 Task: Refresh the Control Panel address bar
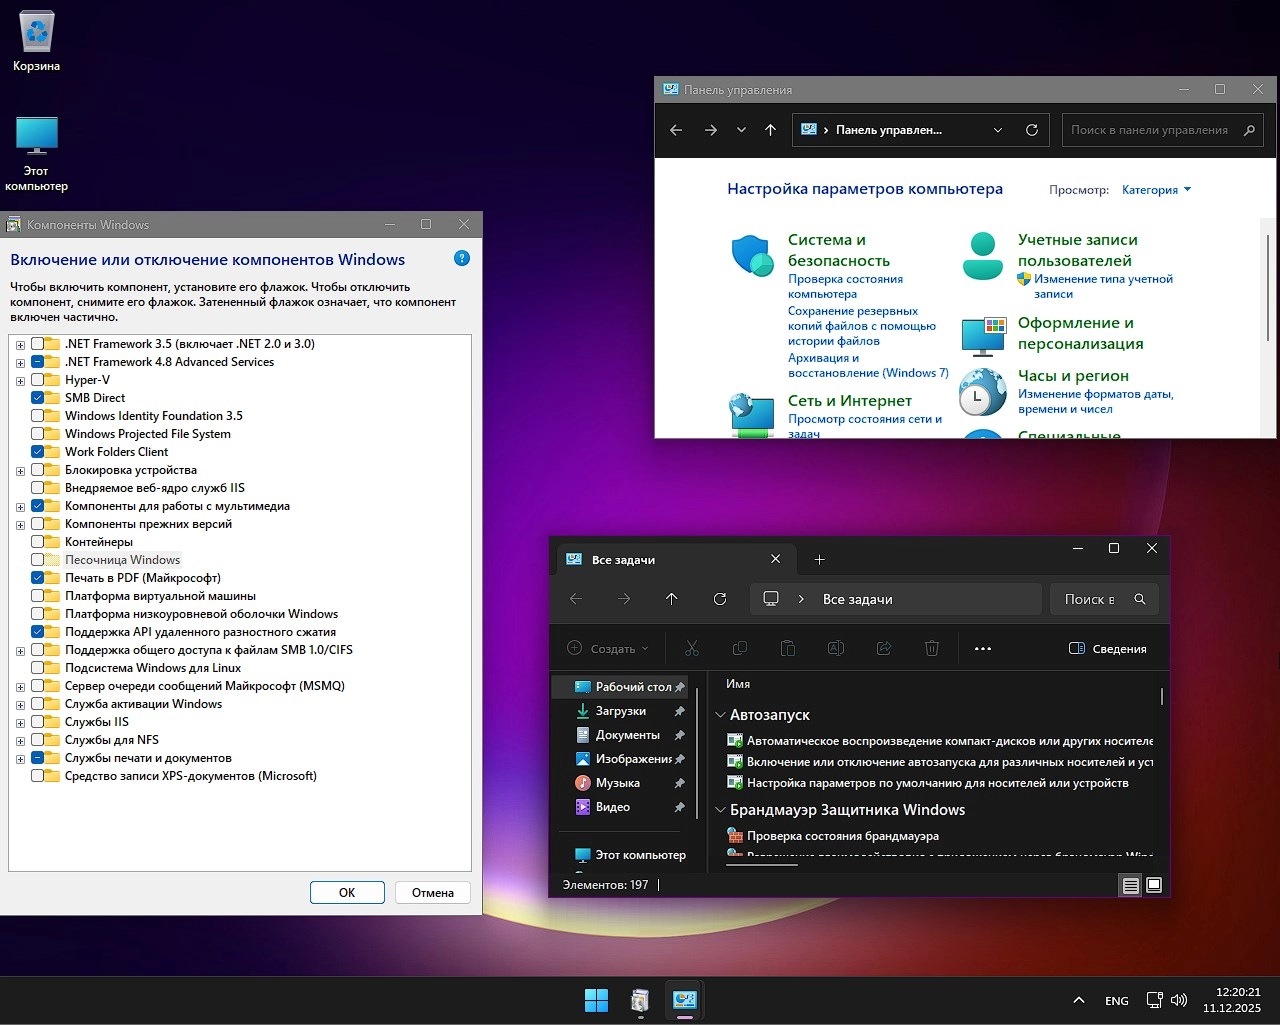[1032, 130]
